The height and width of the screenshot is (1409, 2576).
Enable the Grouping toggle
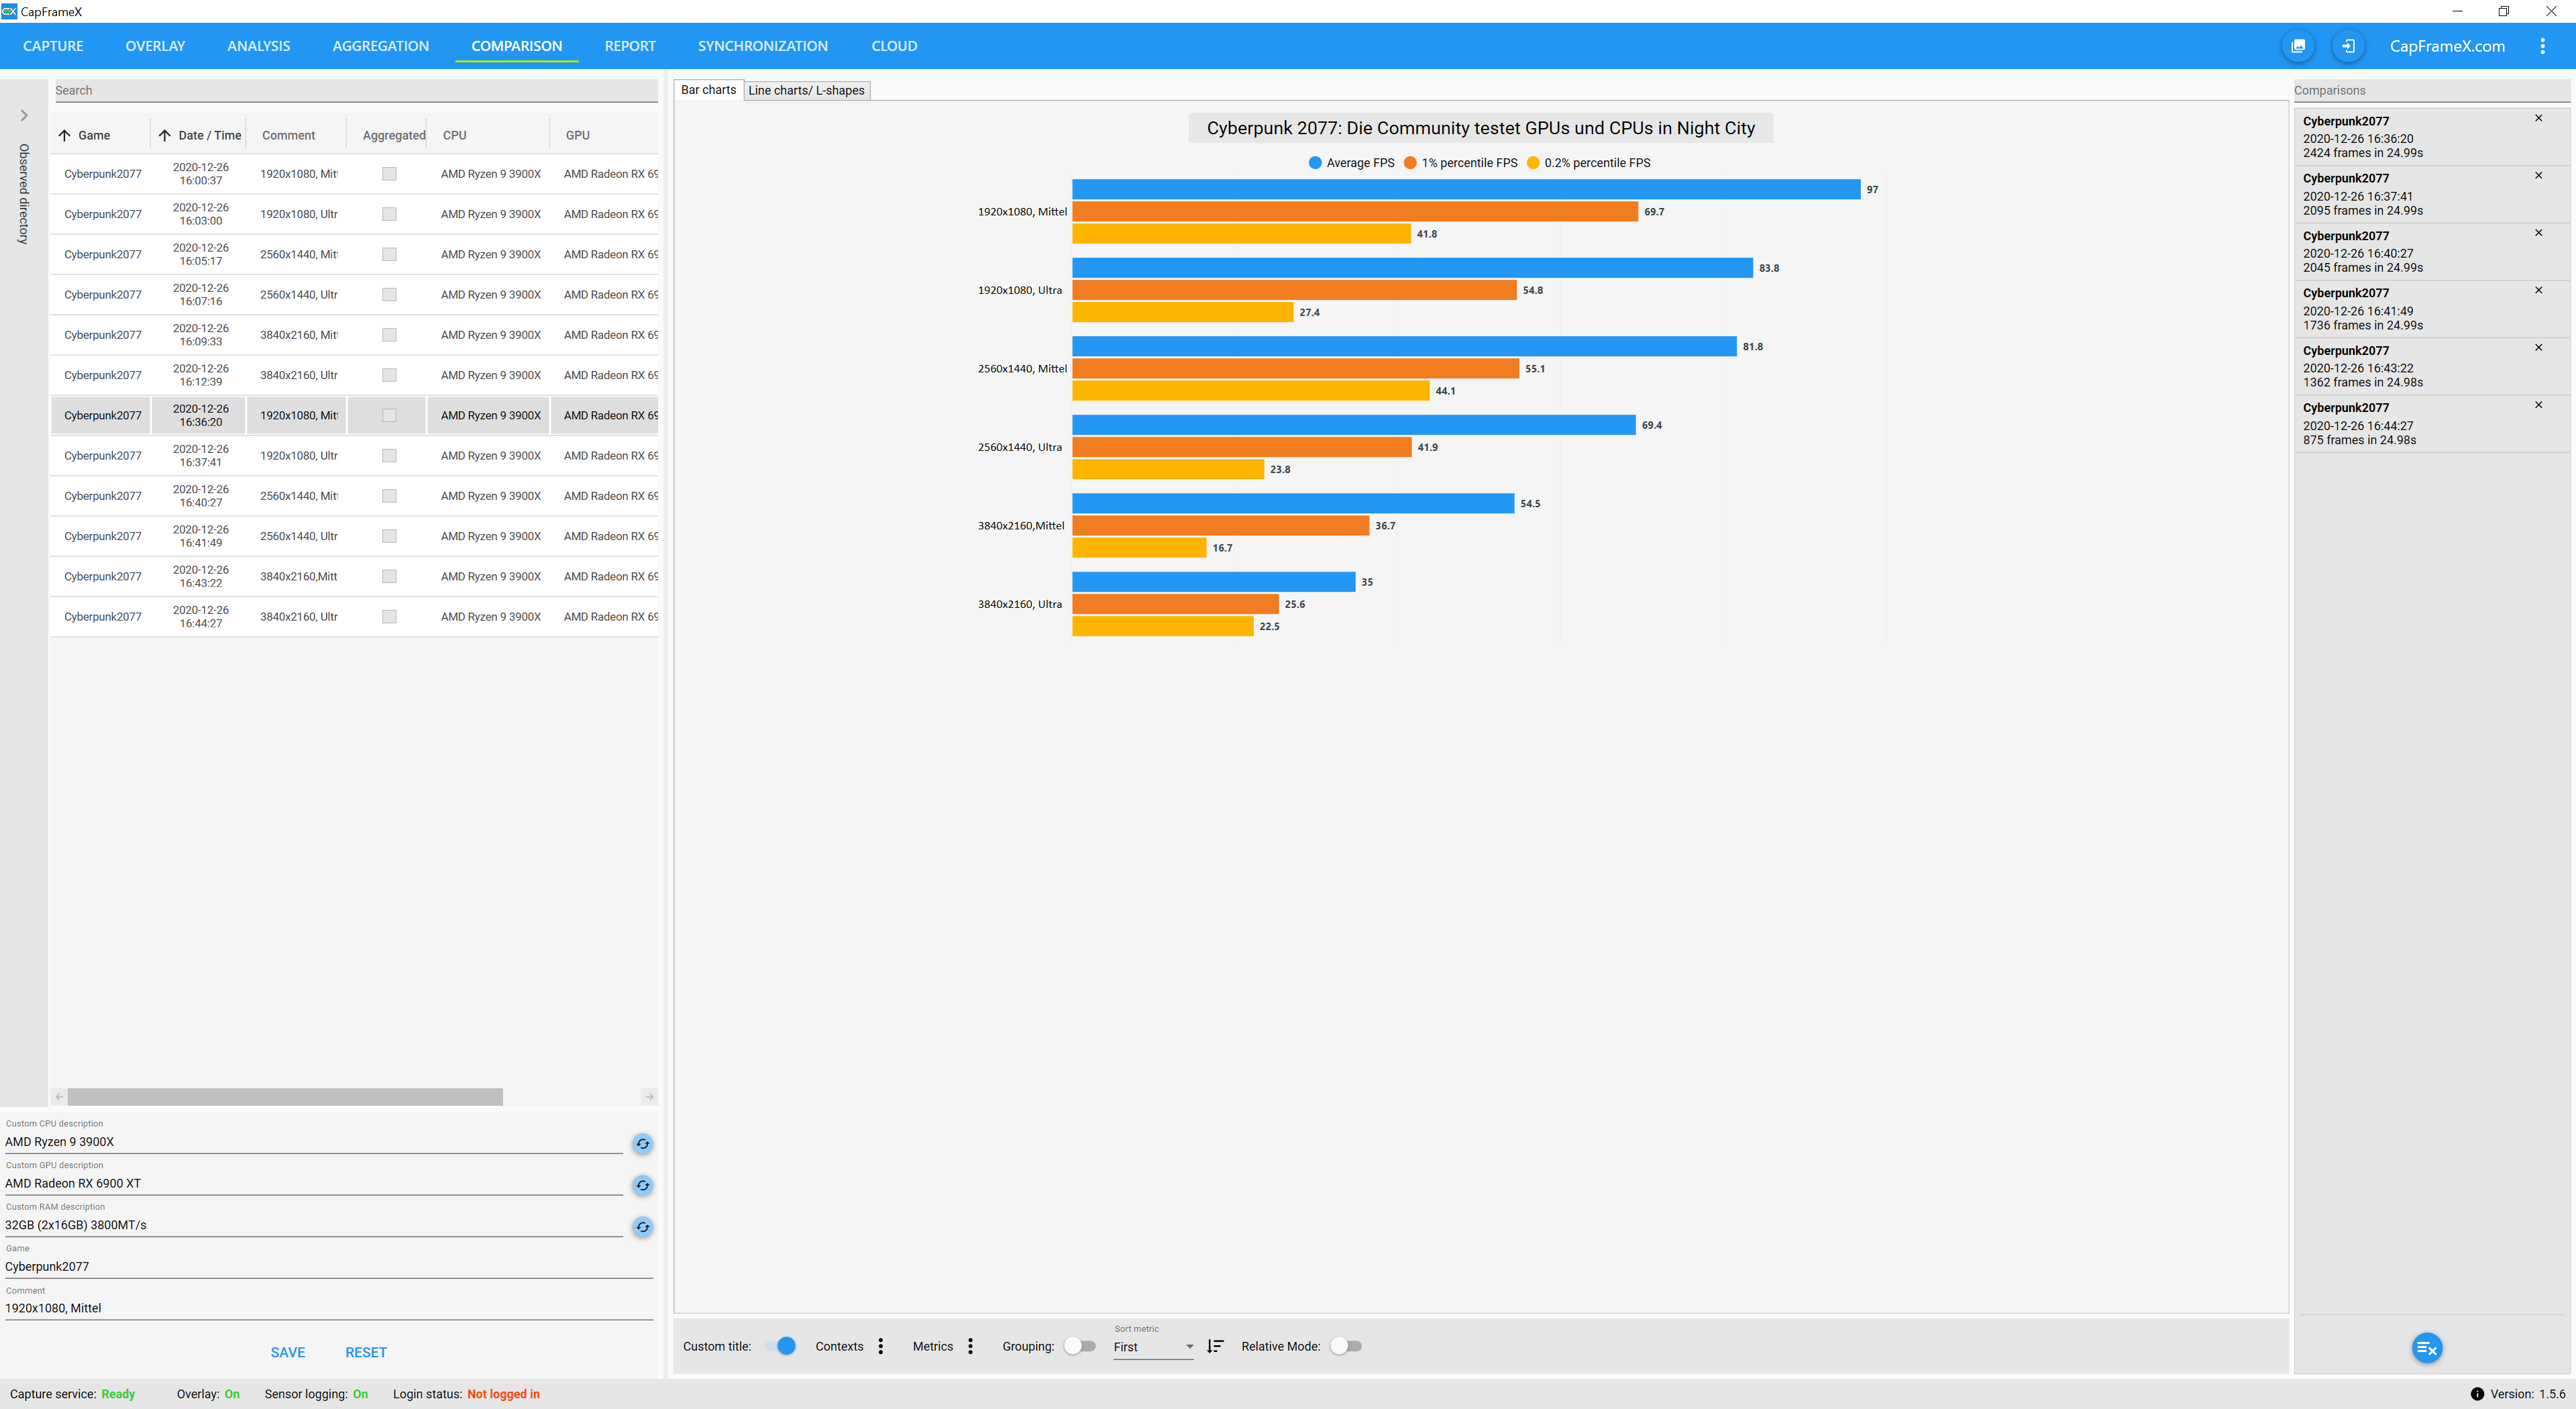pos(1079,1346)
